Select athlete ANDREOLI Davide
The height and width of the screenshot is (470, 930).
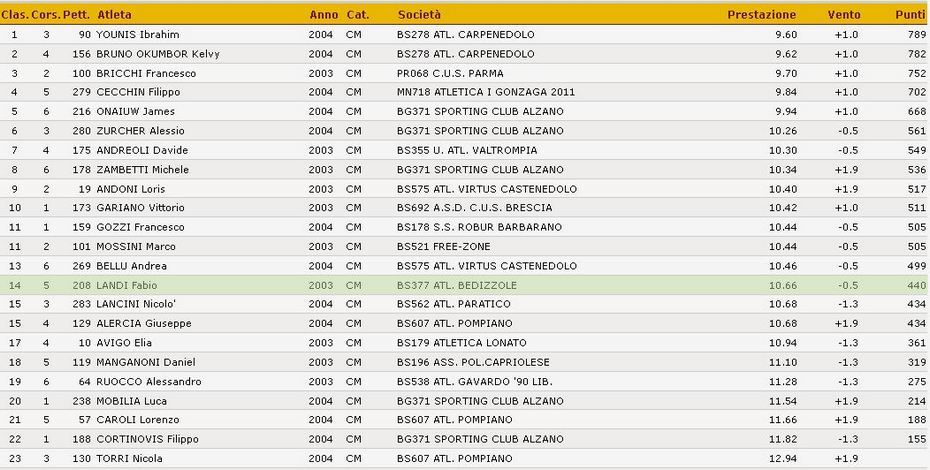point(142,150)
